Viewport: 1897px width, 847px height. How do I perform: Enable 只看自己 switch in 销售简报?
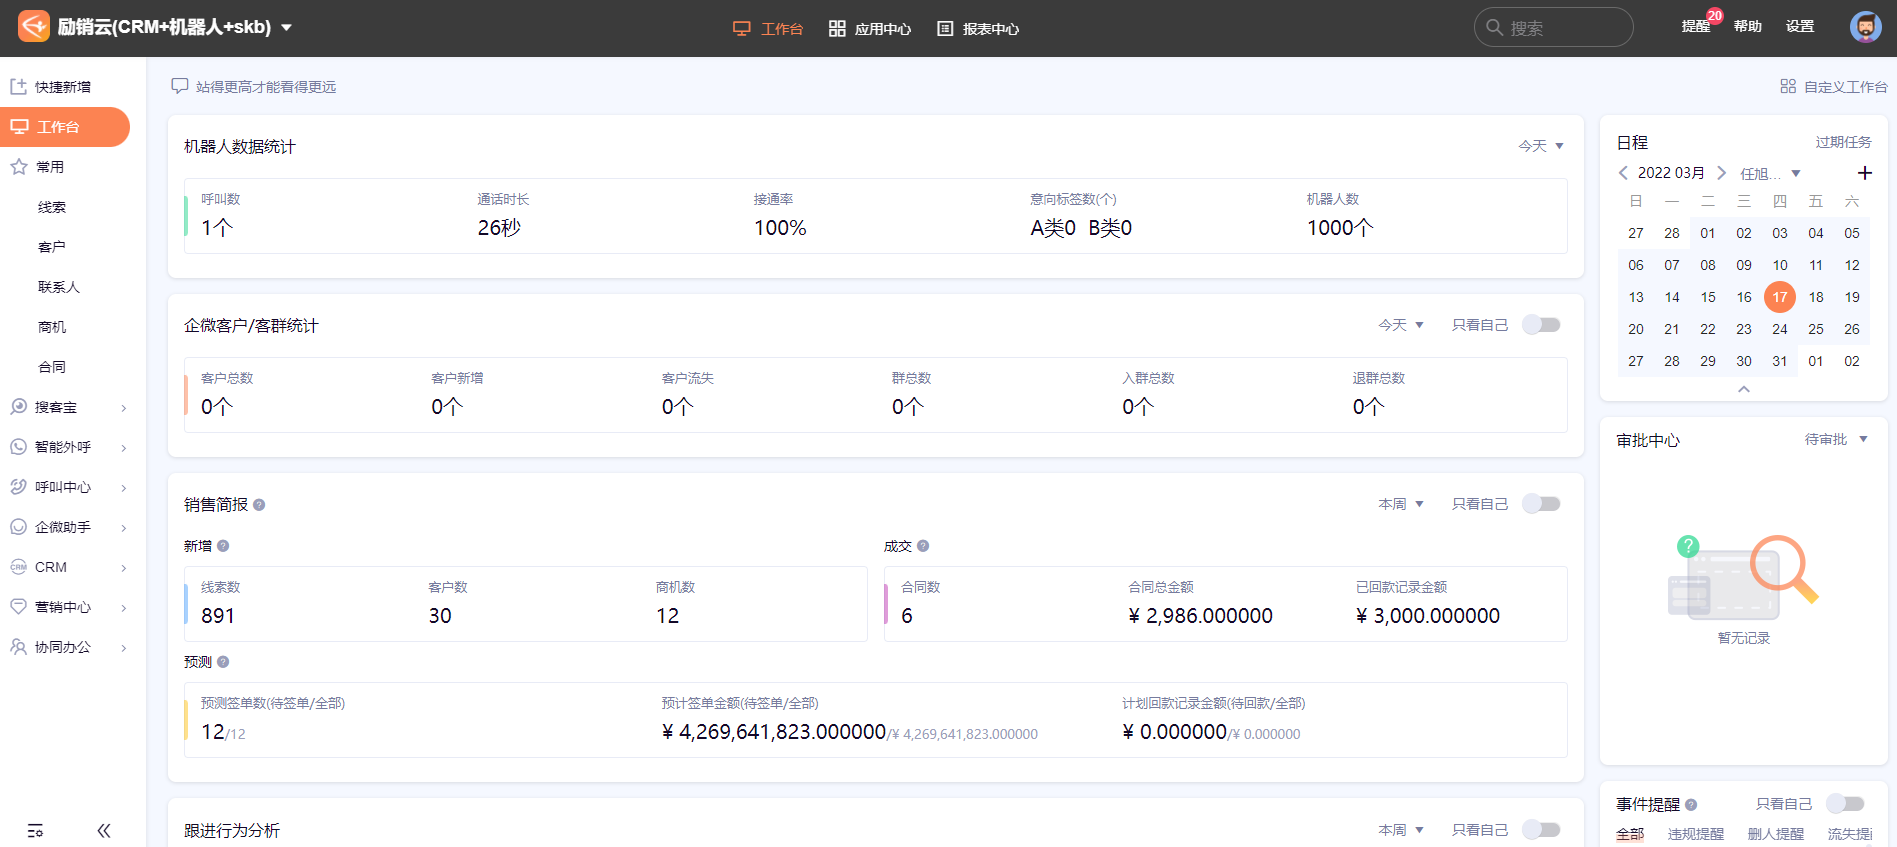pyautogui.click(x=1541, y=504)
